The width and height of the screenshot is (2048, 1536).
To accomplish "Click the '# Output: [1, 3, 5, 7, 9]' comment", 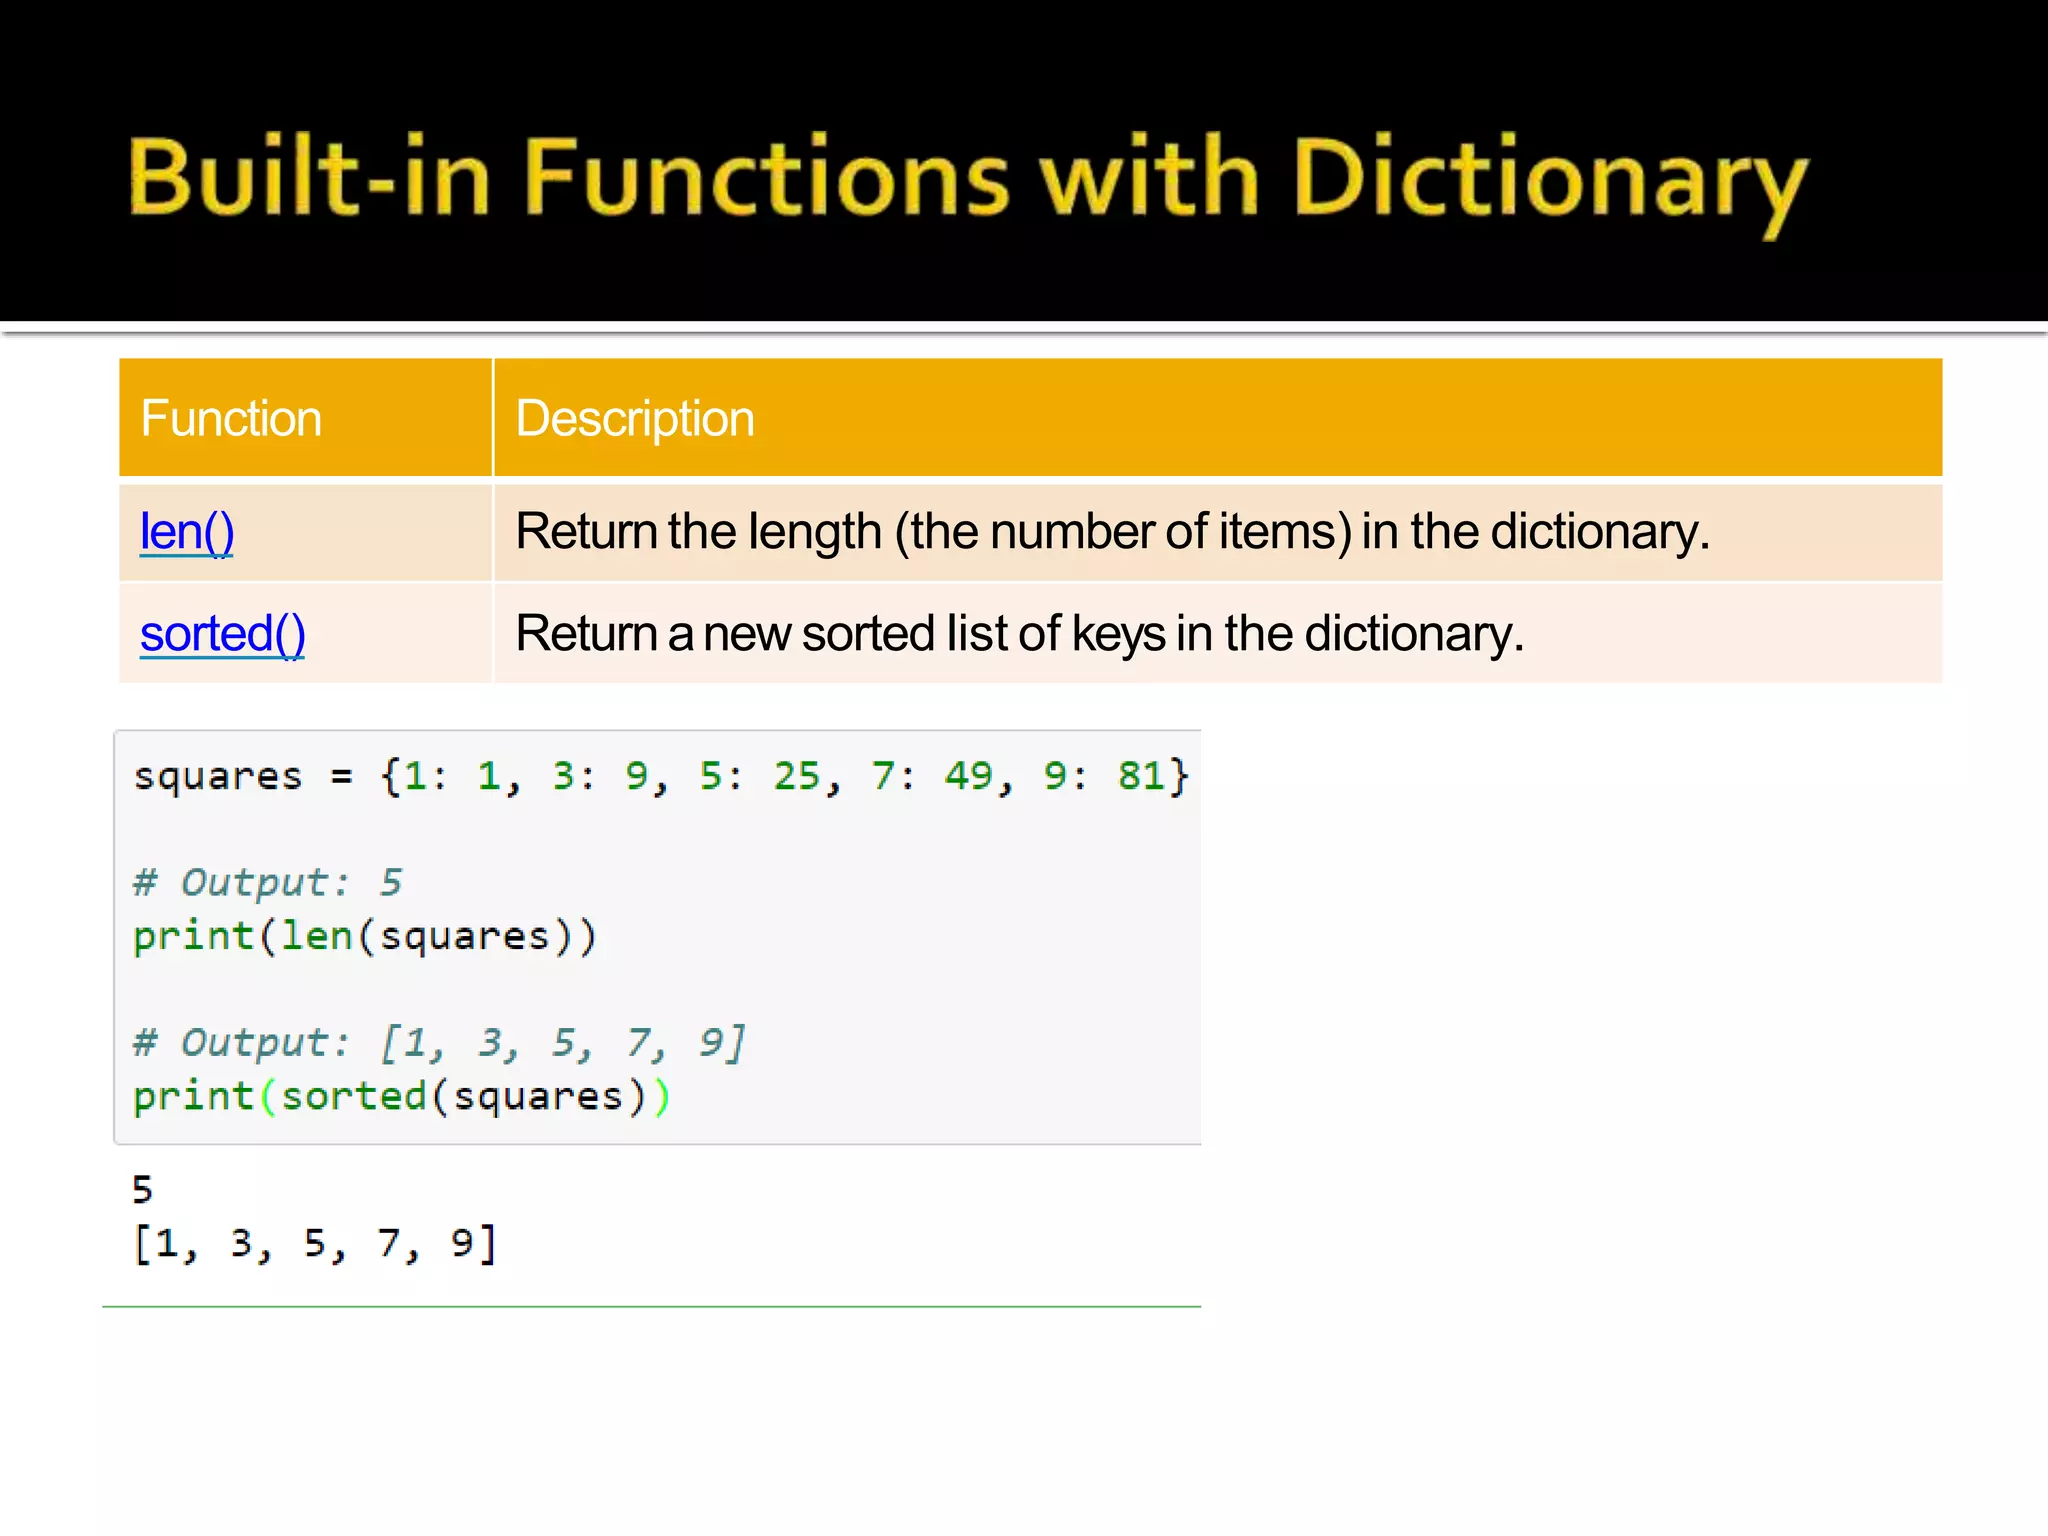I will [440, 1043].
